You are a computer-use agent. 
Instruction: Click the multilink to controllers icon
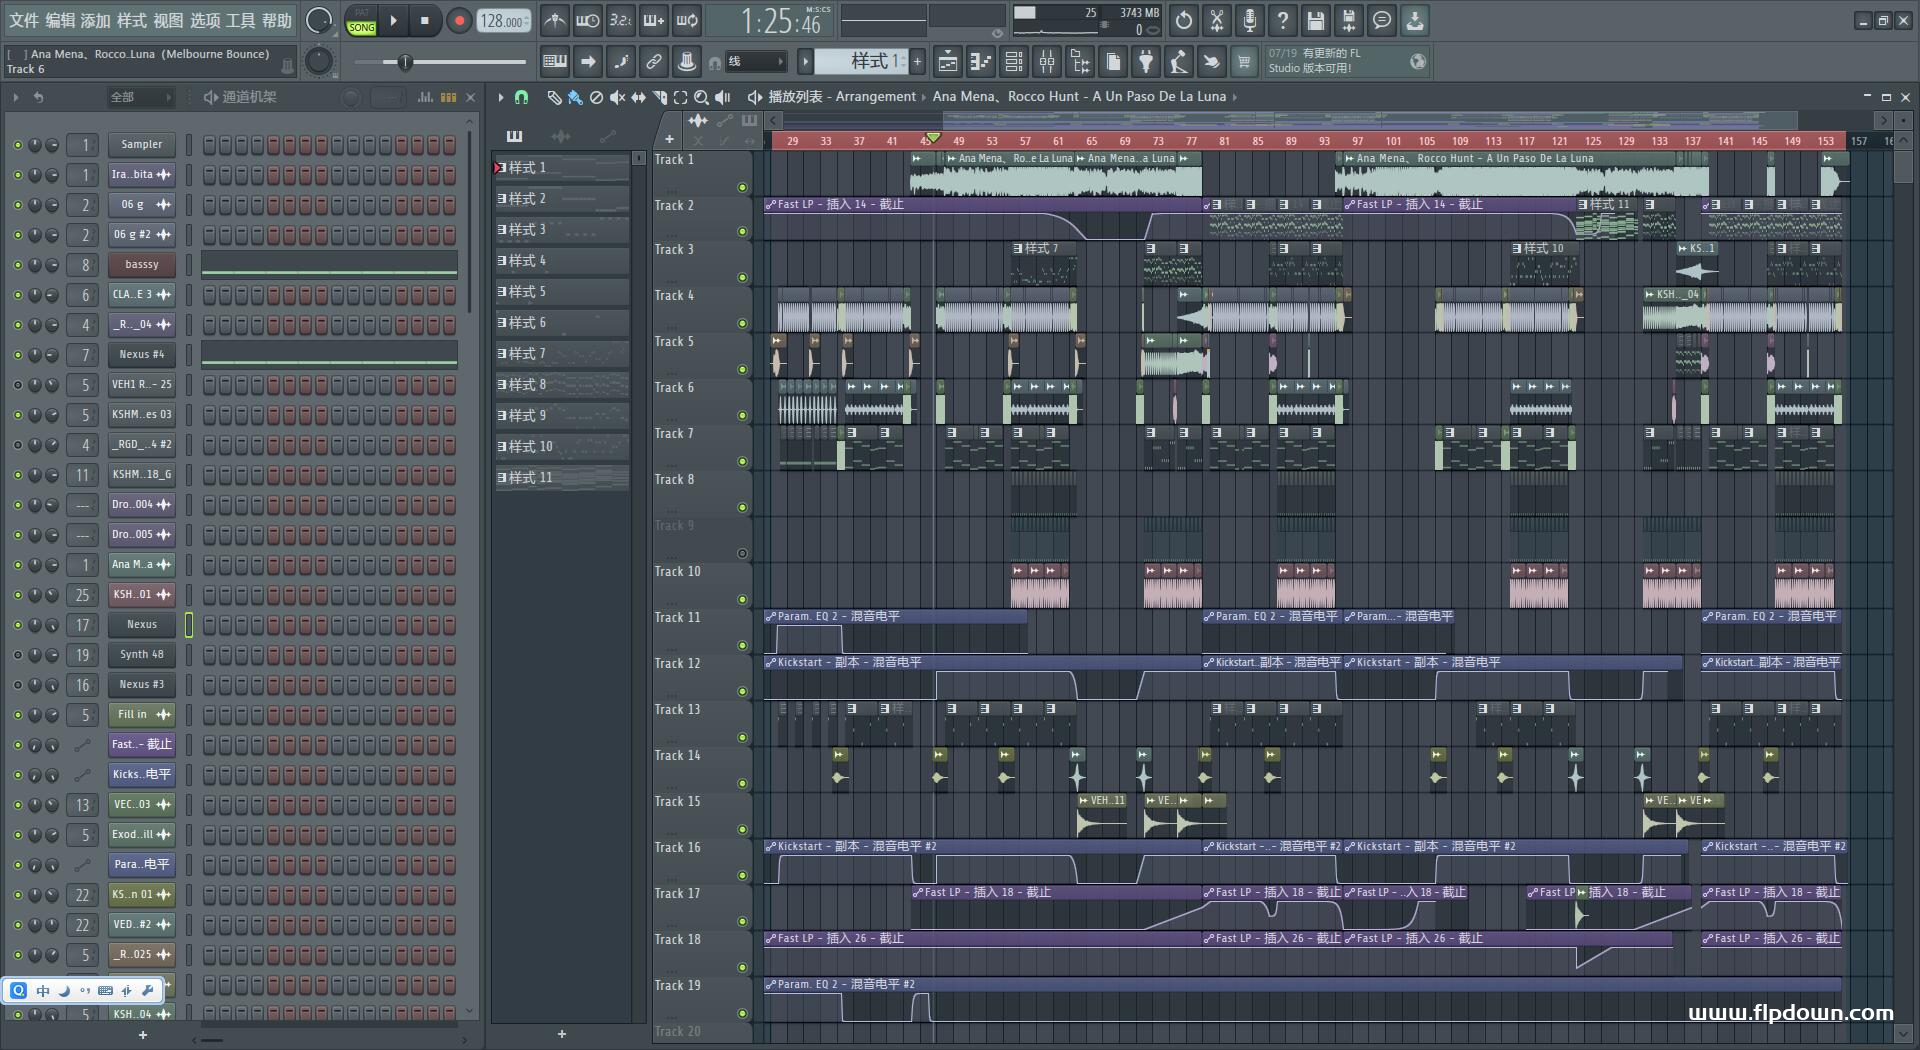click(x=687, y=62)
